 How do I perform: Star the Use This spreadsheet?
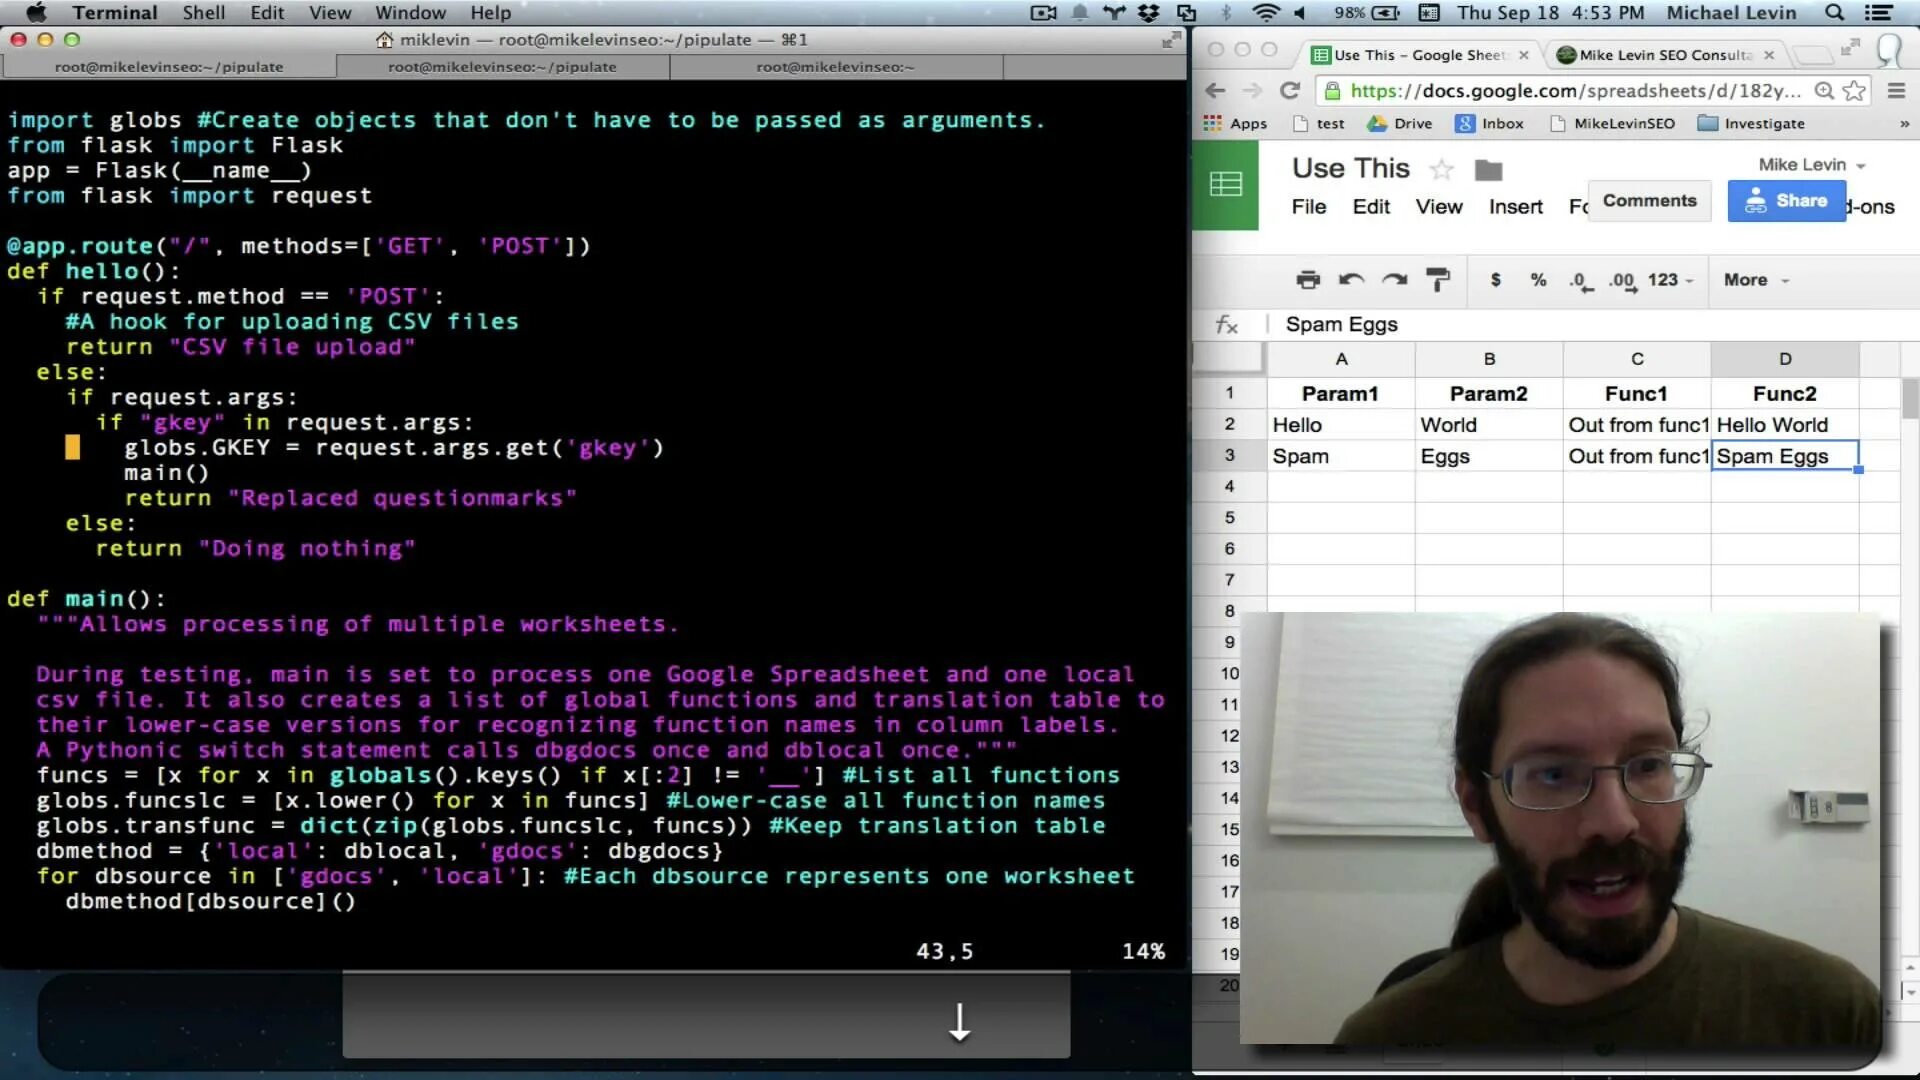pyautogui.click(x=1441, y=169)
